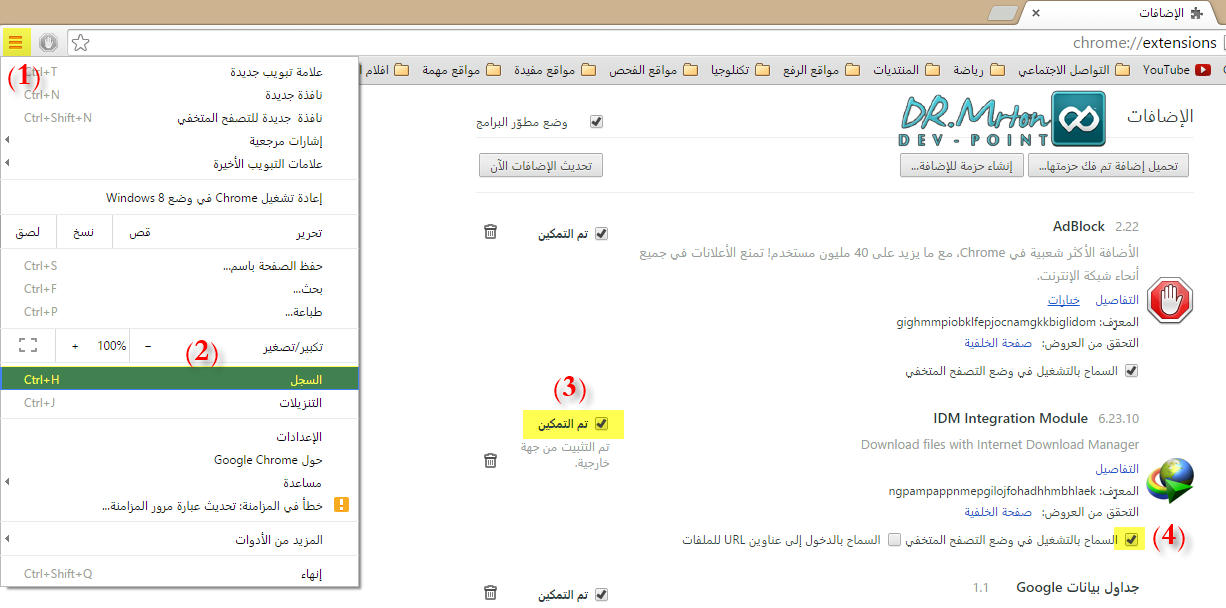Click the sync error menu entry text
The width and height of the screenshot is (1226, 608).
(x=214, y=506)
